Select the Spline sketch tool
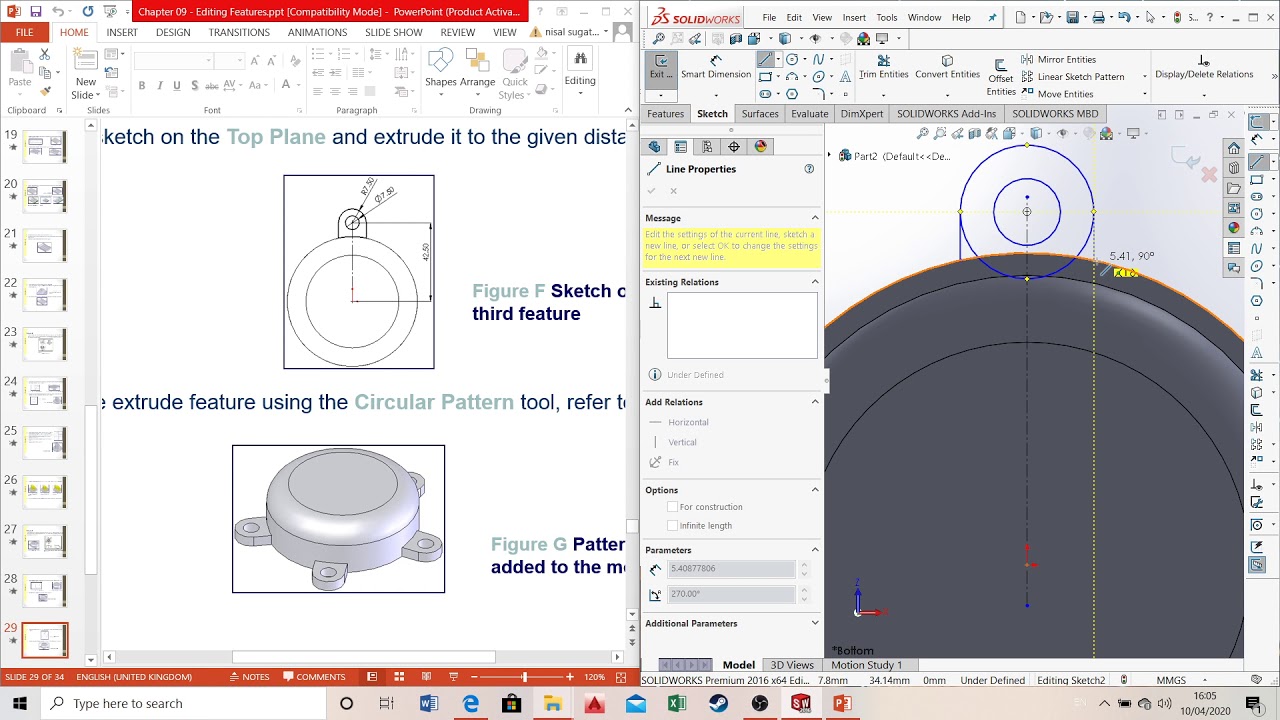1280x720 pixels. point(819,60)
